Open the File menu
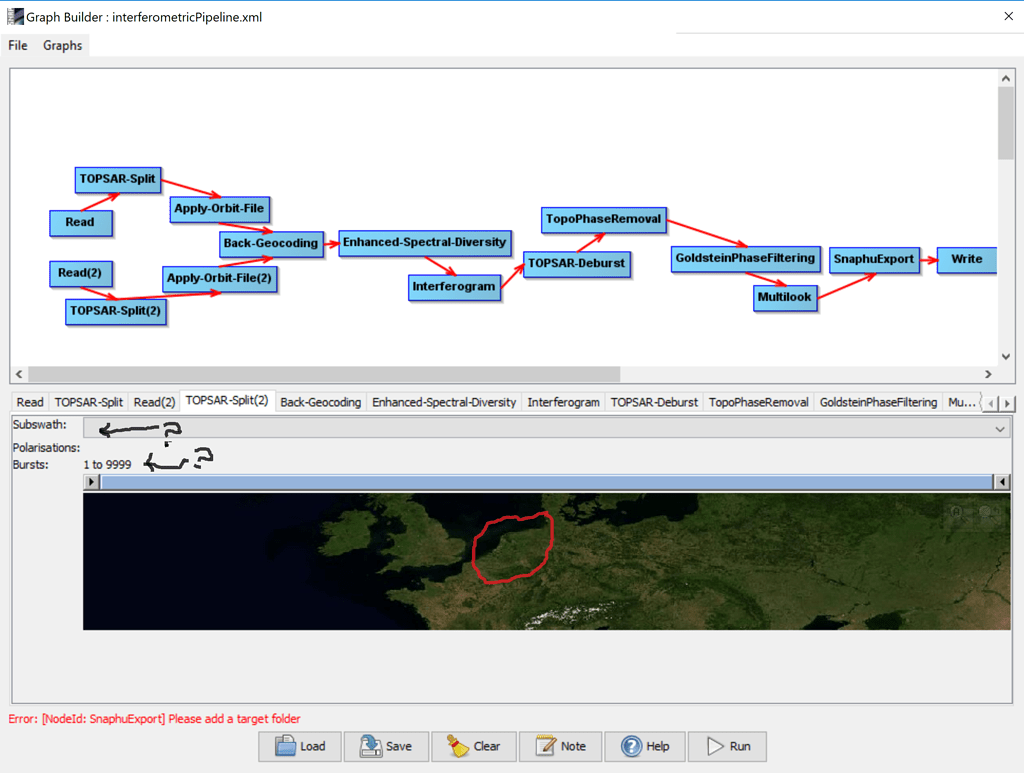The height and width of the screenshot is (773, 1024). 17,45
